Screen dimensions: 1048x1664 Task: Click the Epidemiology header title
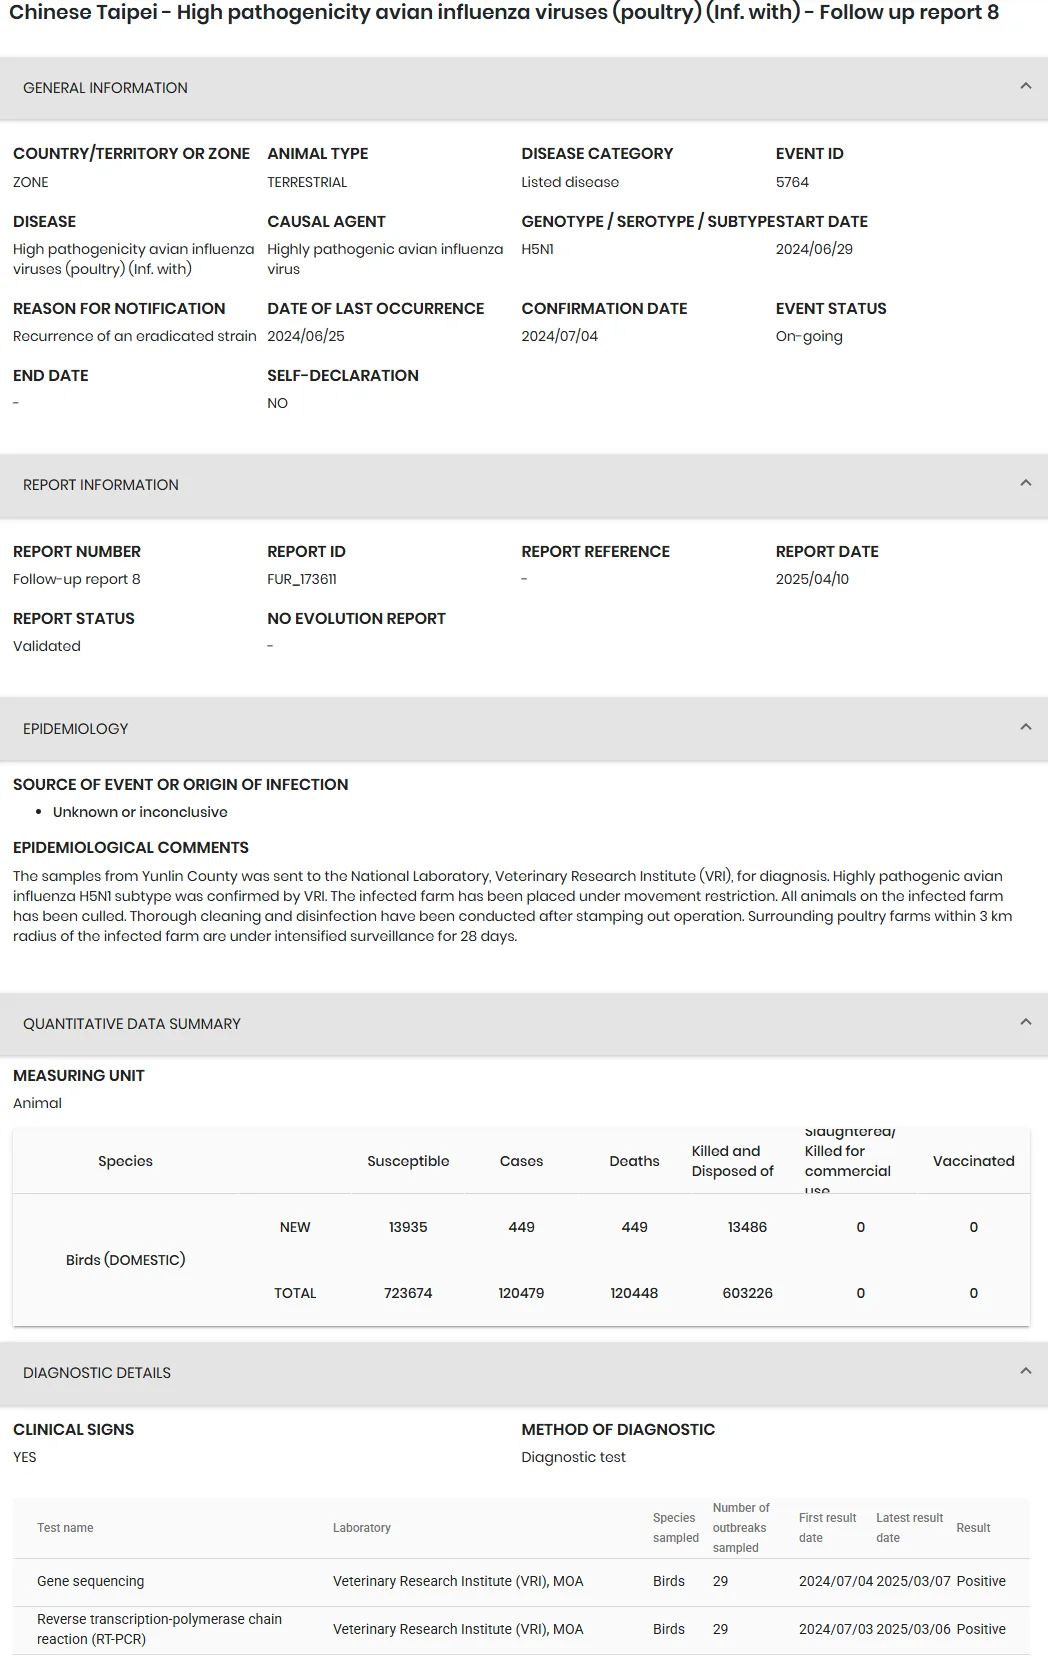(76, 729)
